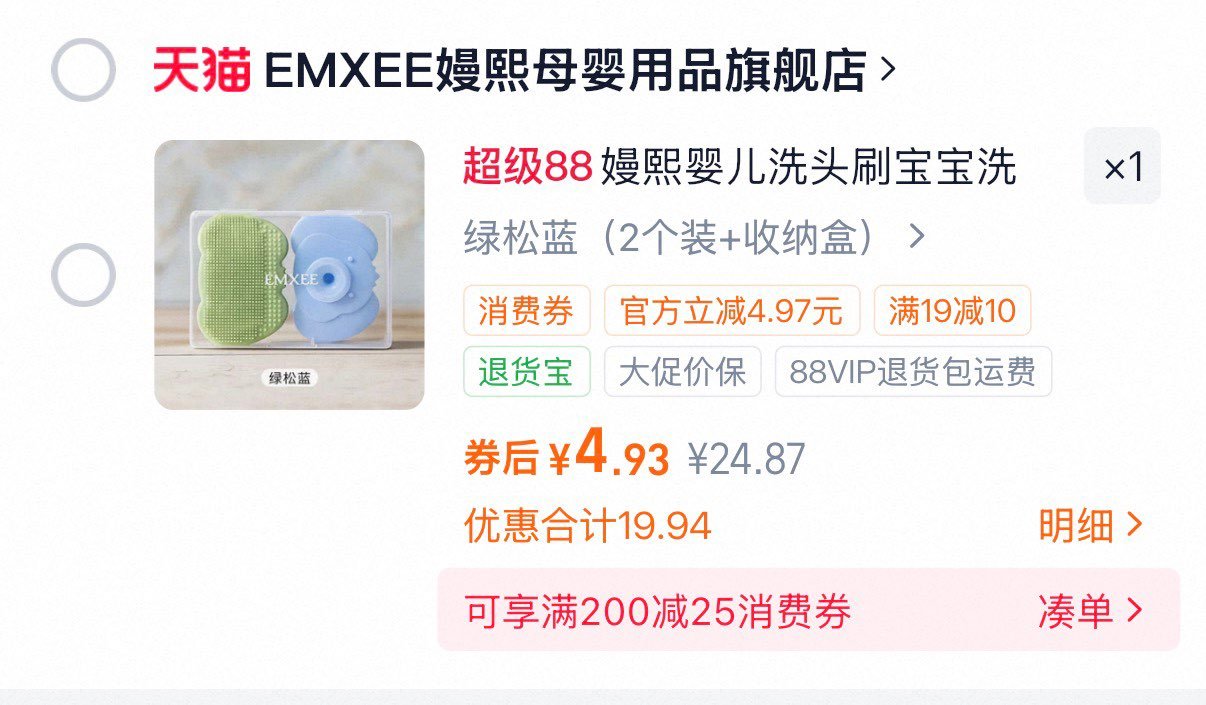Tap the 超级88 badge
Viewport: 1206px width, 705px height.
tap(527, 168)
